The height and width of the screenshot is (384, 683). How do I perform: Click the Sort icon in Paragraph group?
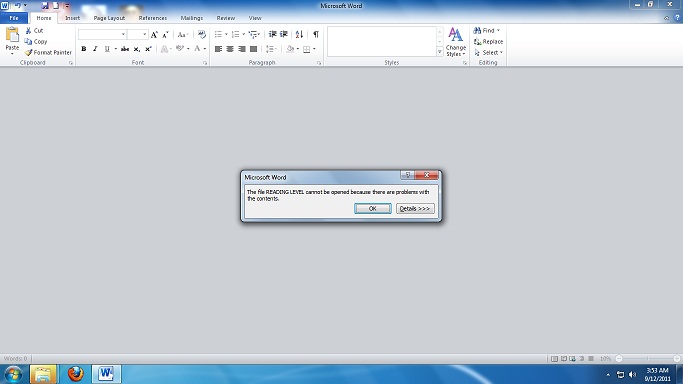299,34
